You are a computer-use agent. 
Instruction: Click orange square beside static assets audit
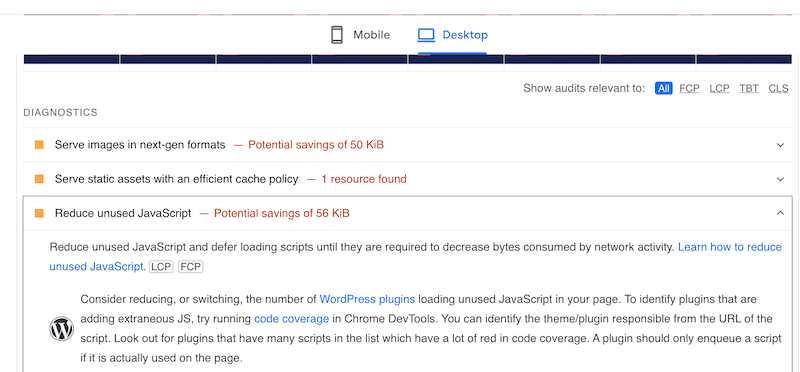(39, 179)
